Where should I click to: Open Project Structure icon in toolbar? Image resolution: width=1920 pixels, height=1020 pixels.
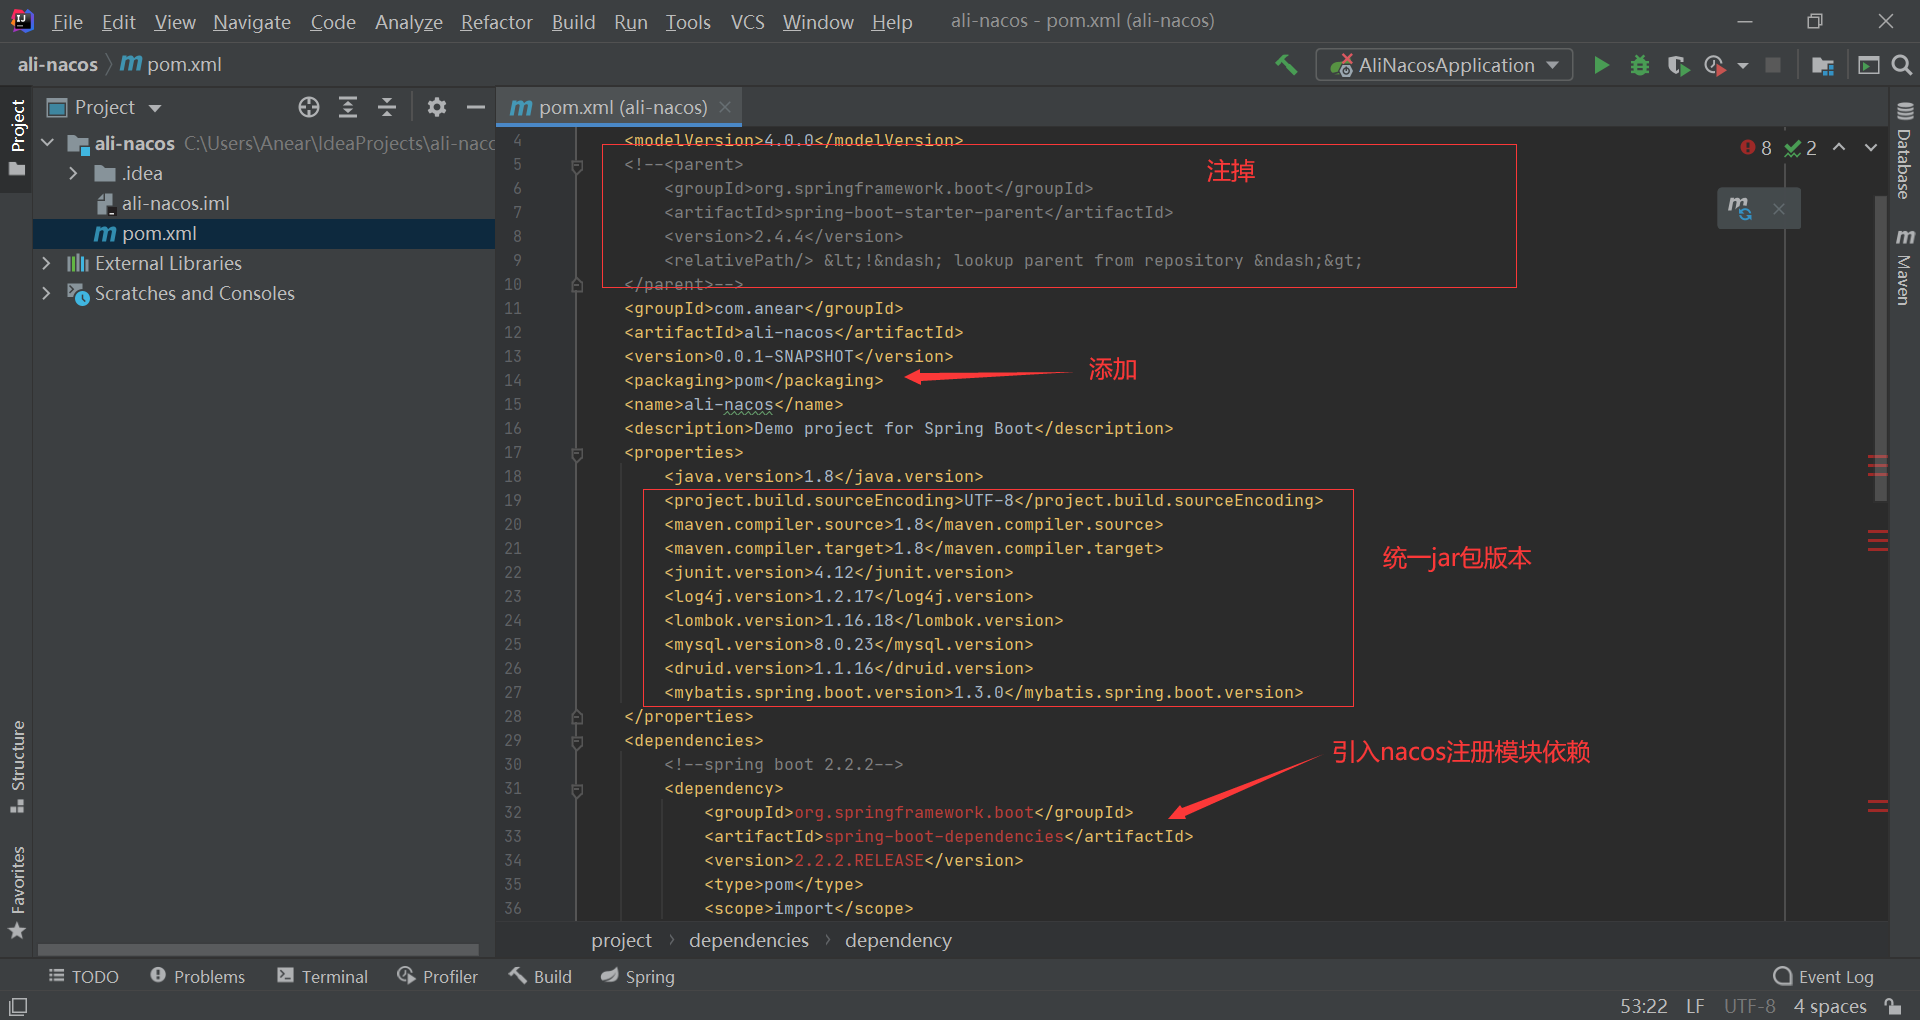pos(1822,65)
